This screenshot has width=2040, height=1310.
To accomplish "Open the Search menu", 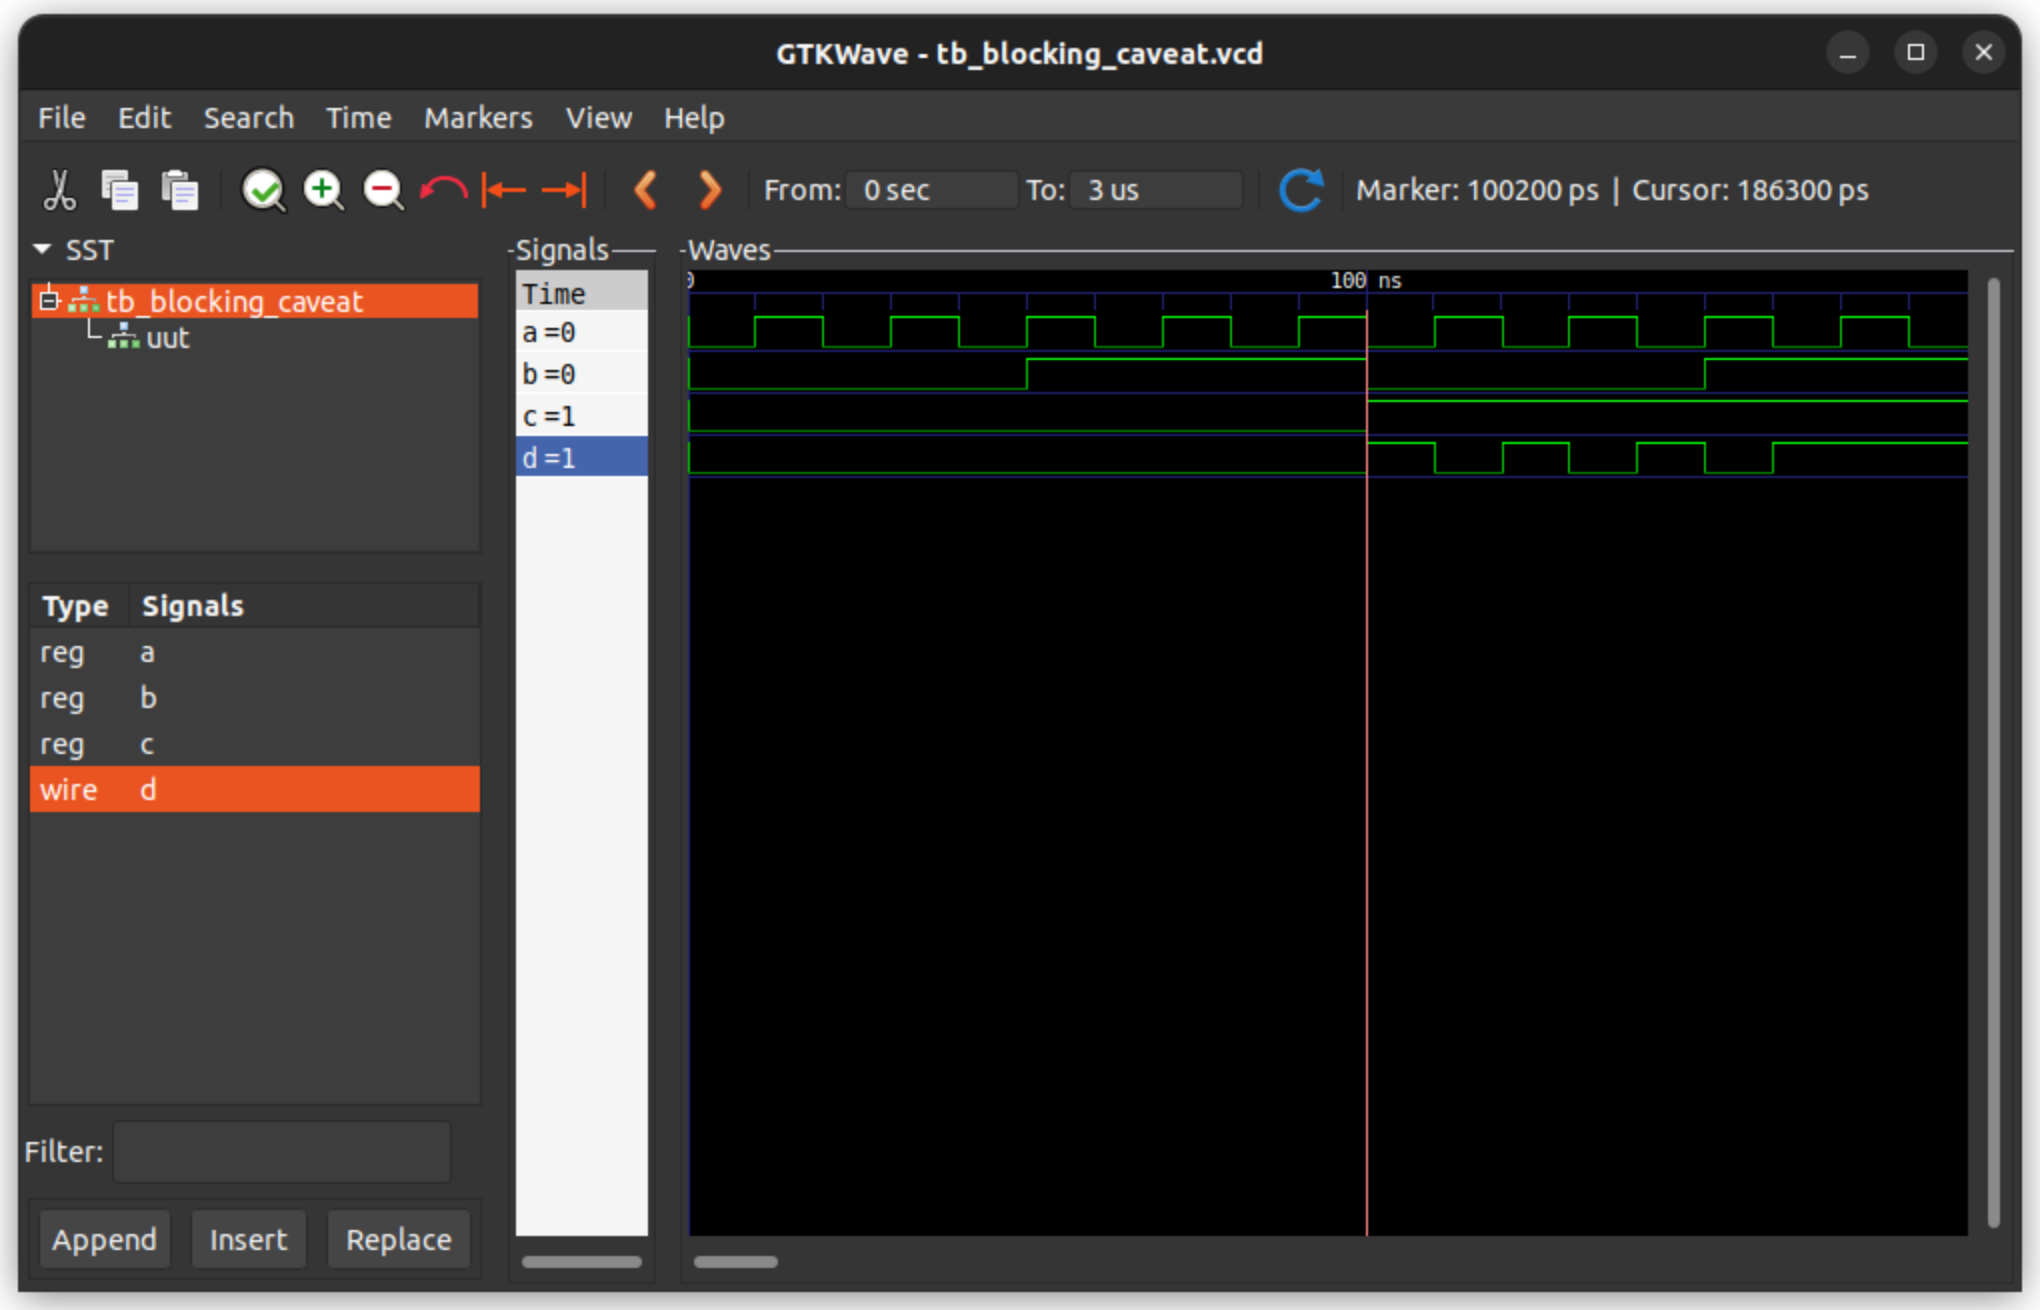I will tap(248, 117).
